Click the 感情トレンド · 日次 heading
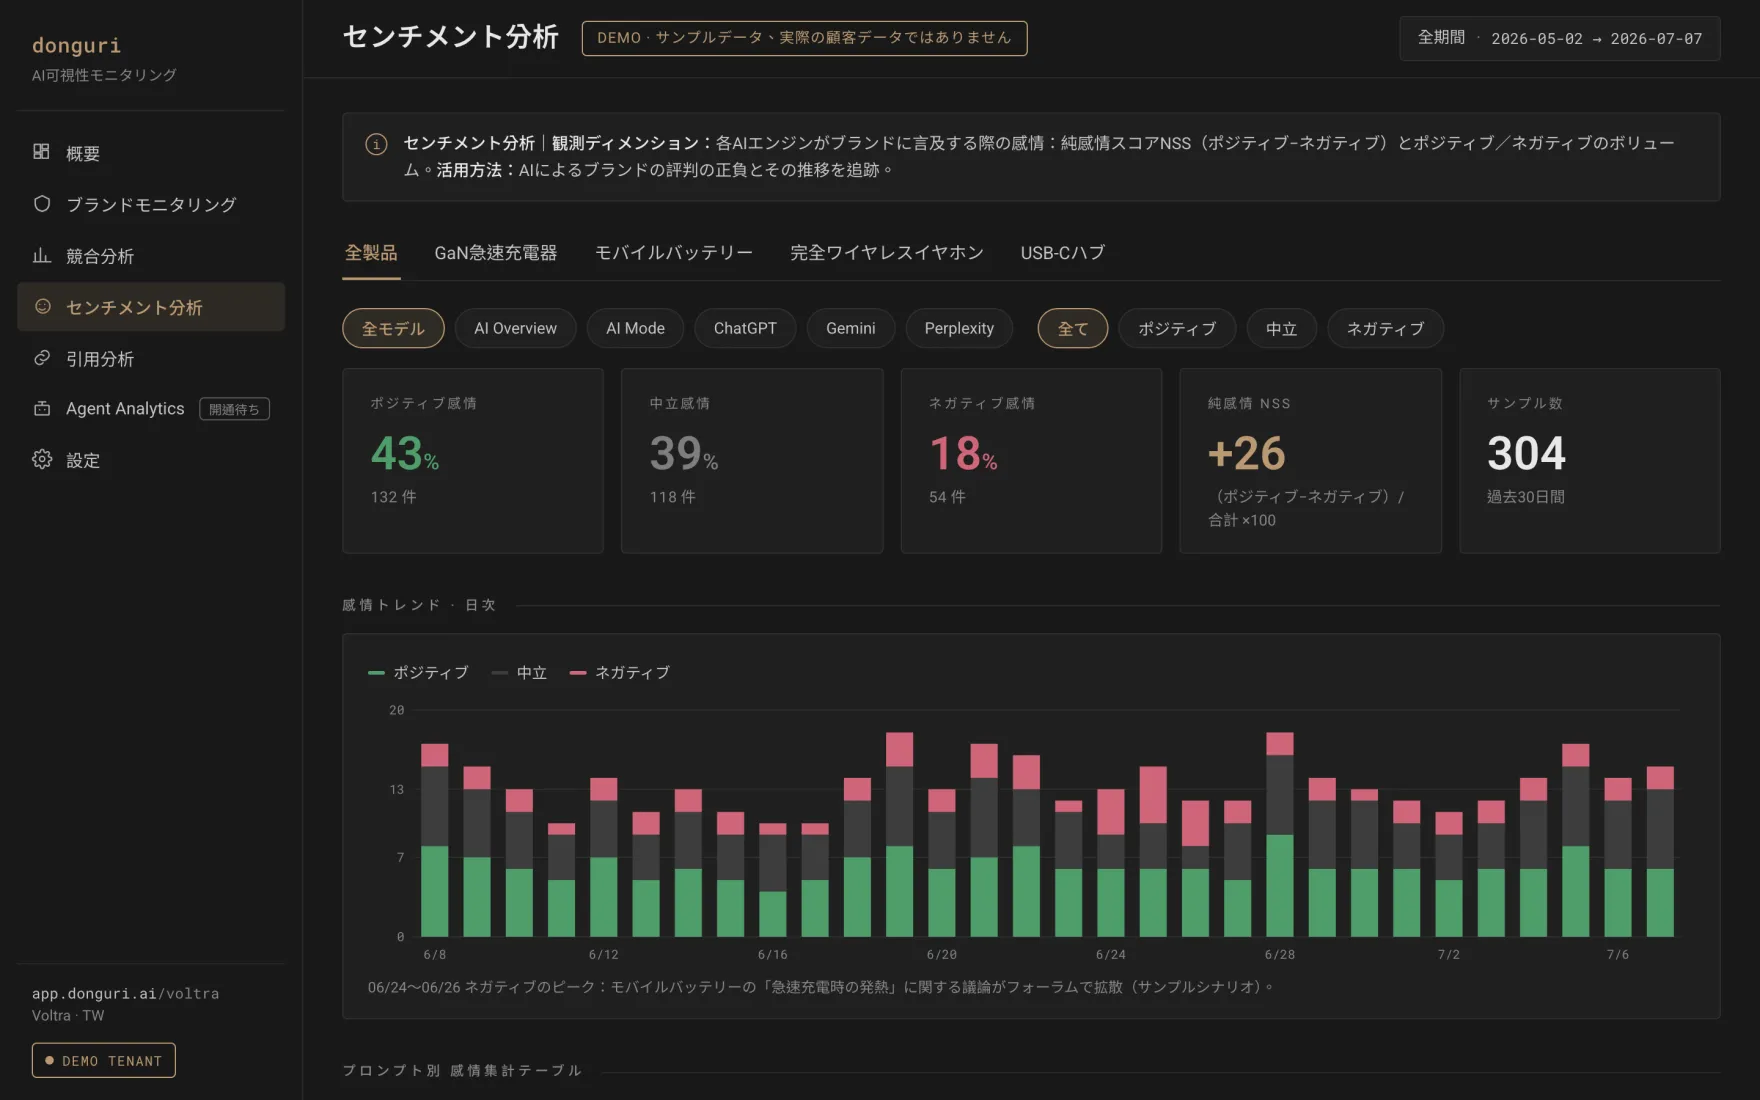This screenshot has height=1100, width=1760. [x=419, y=605]
